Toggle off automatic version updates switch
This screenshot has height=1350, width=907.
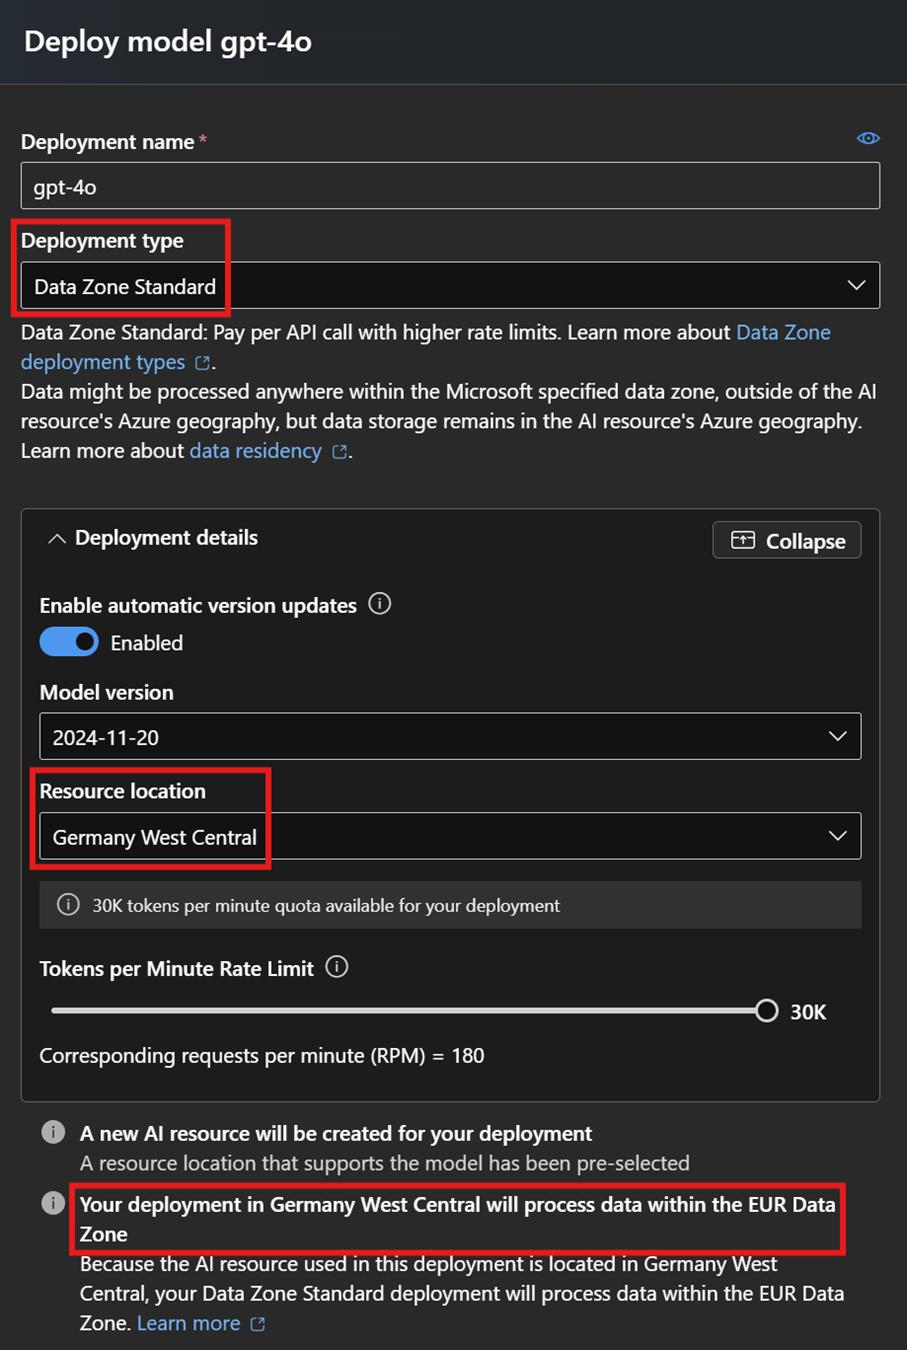tap(69, 642)
